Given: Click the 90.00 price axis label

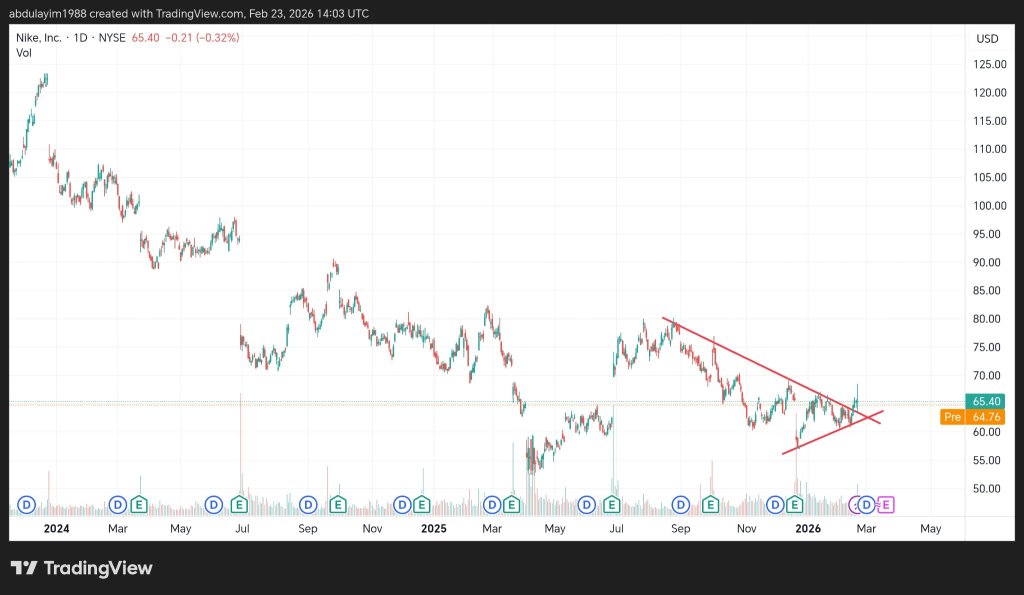Looking at the screenshot, I should click(987, 263).
